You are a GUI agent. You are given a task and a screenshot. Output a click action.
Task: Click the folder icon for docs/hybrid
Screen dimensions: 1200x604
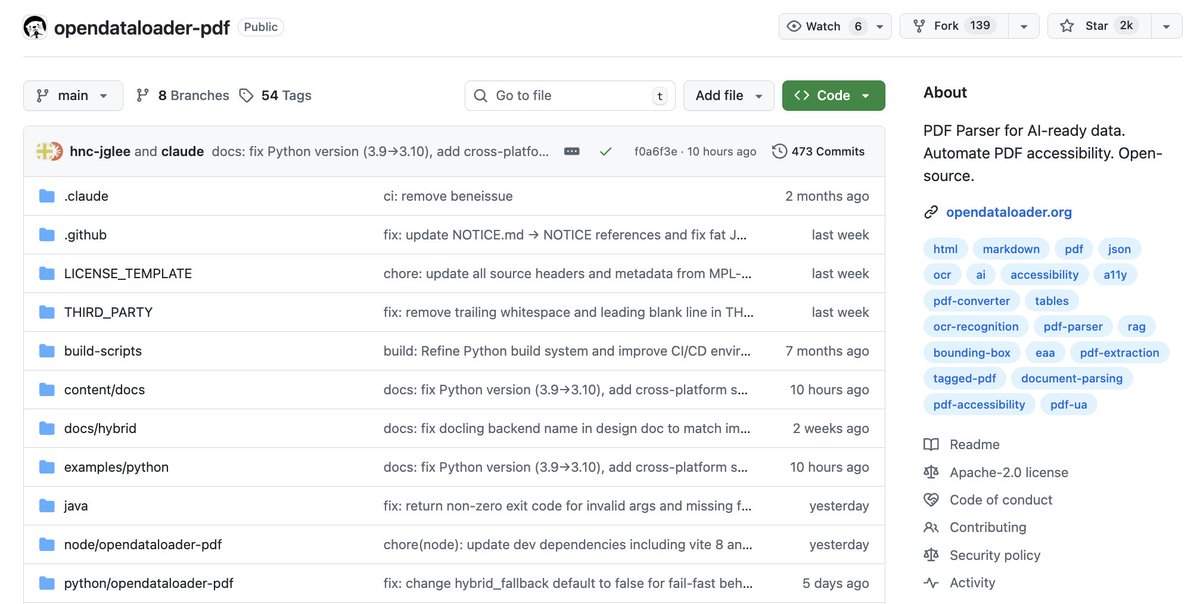tap(46, 428)
